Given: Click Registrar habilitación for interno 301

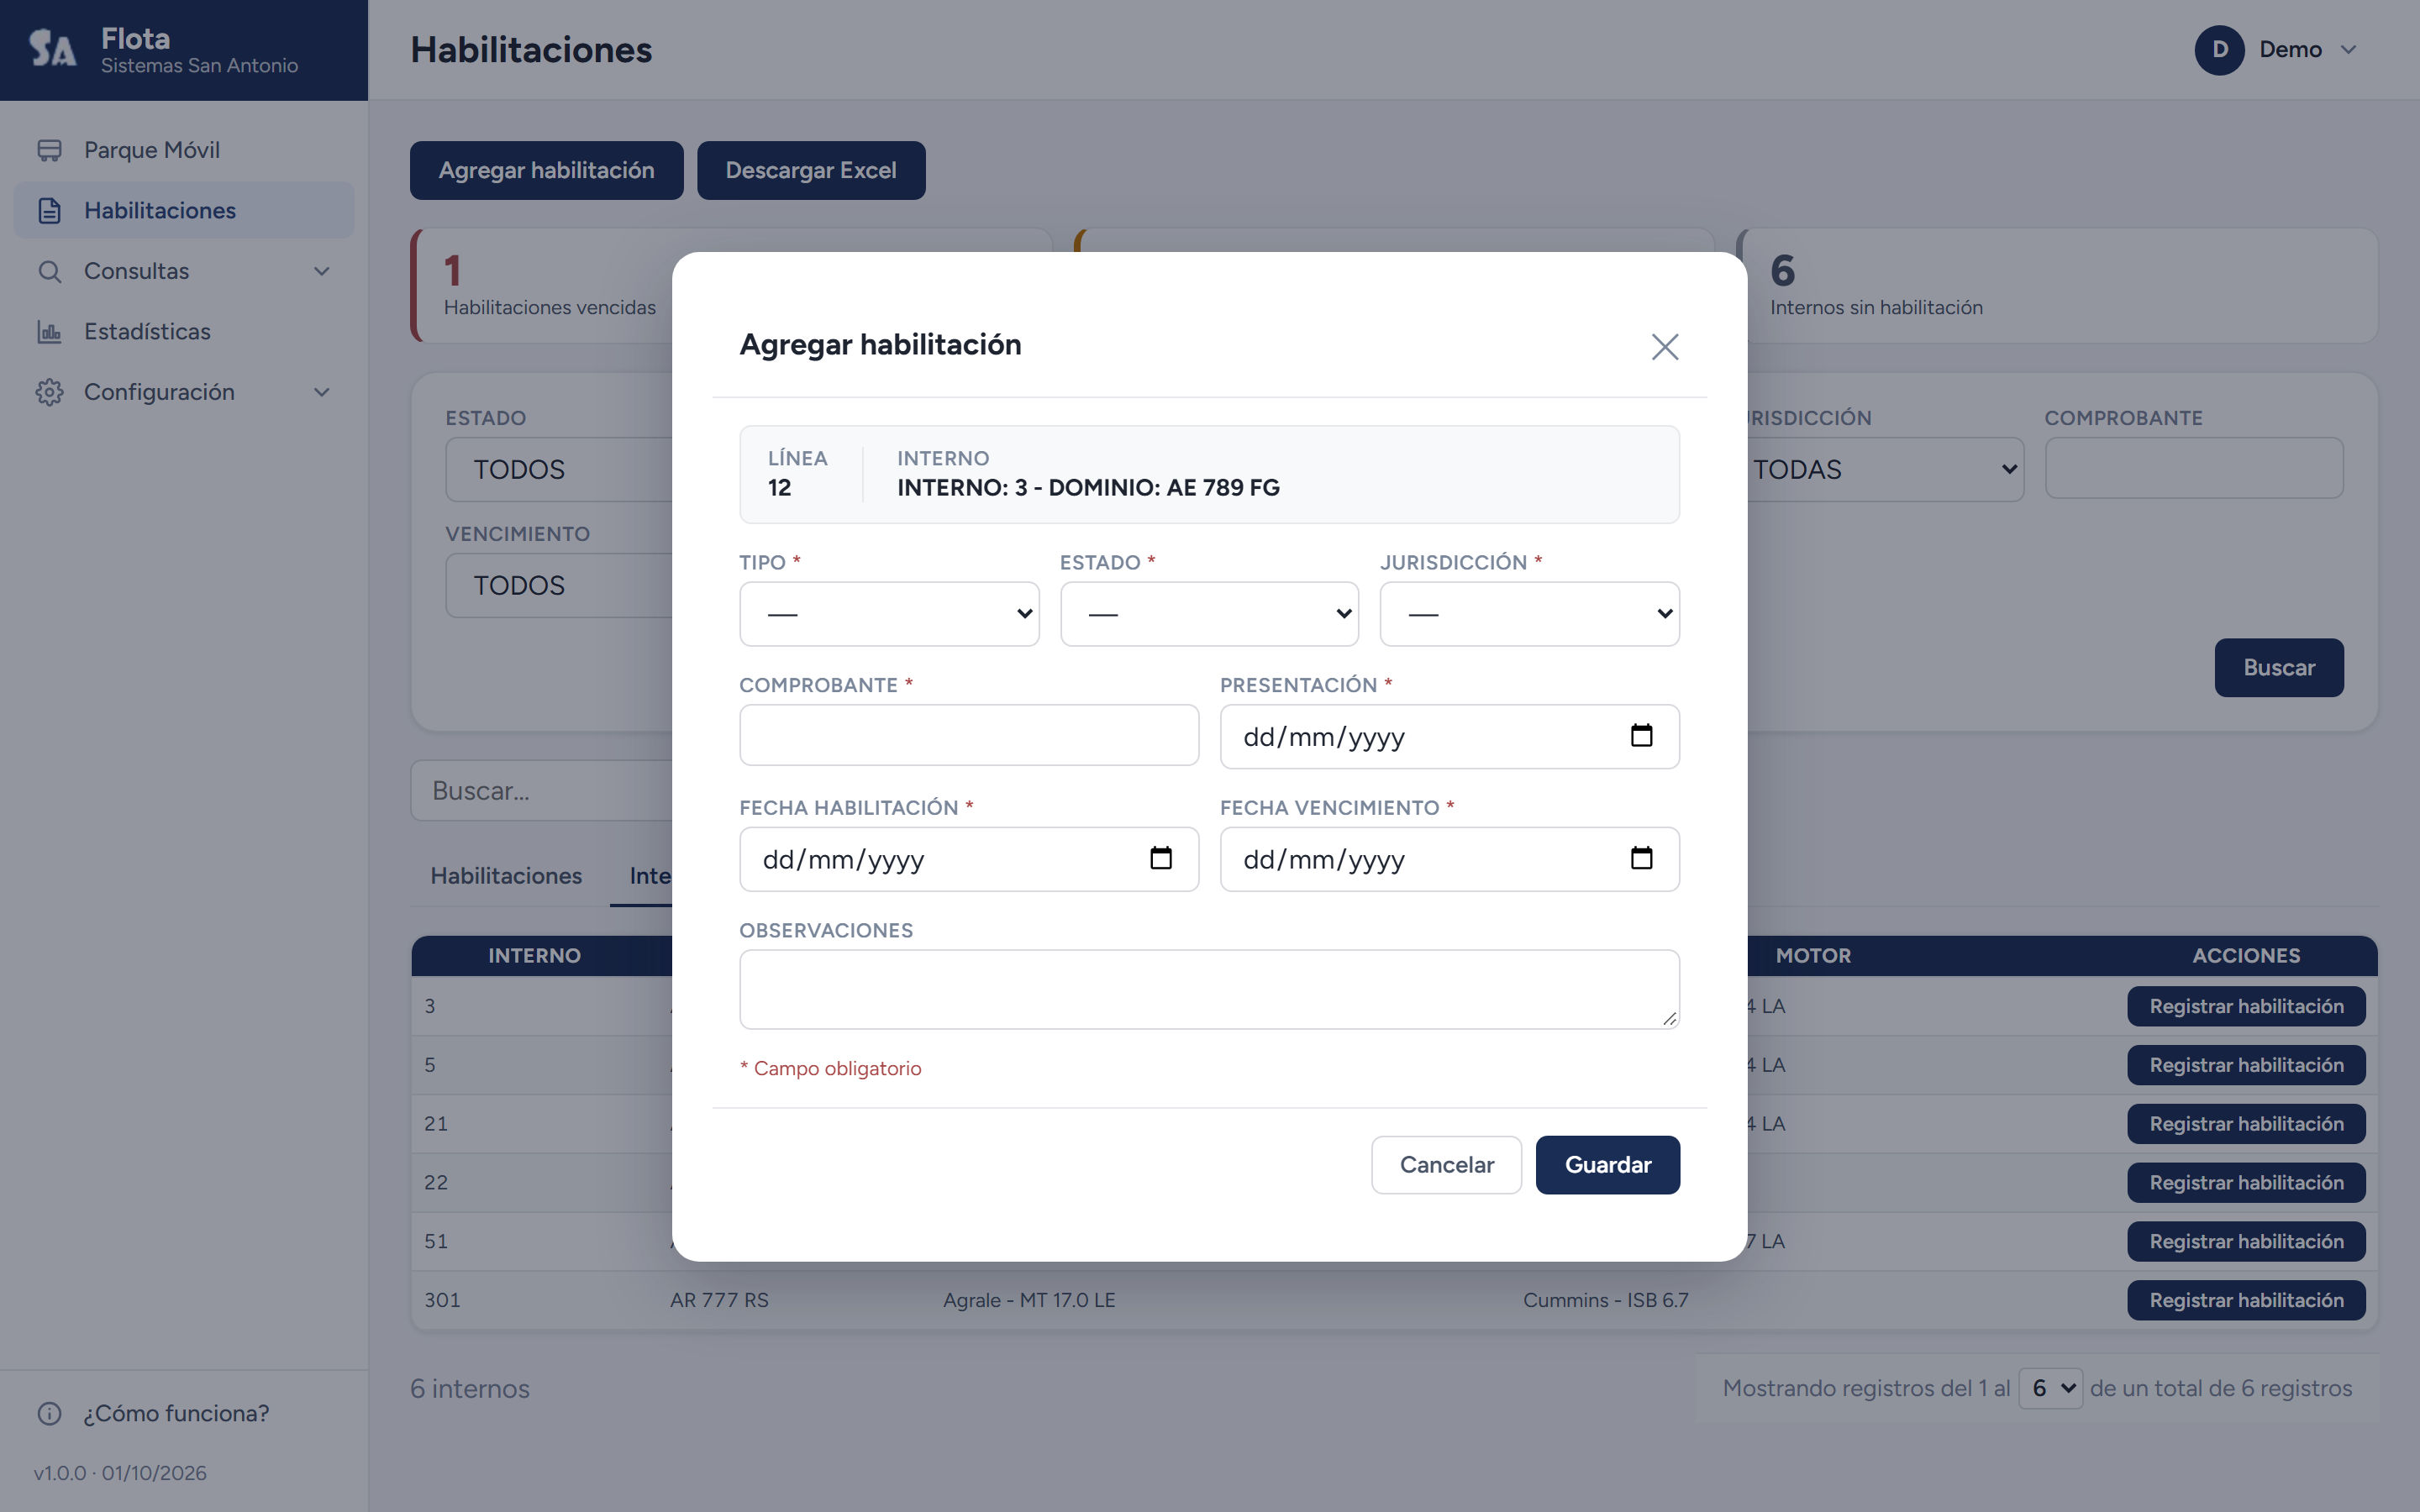Looking at the screenshot, I should click(2245, 1300).
